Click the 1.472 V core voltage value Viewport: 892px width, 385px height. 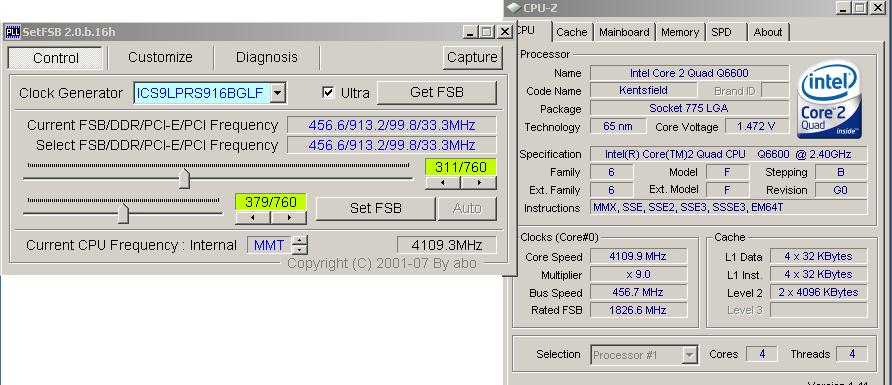pos(756,126)
